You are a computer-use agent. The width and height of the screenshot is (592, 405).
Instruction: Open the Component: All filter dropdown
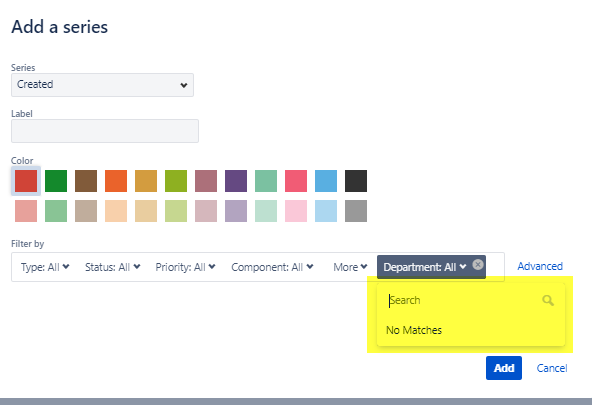pyautogui.click(x=272, y=267)
